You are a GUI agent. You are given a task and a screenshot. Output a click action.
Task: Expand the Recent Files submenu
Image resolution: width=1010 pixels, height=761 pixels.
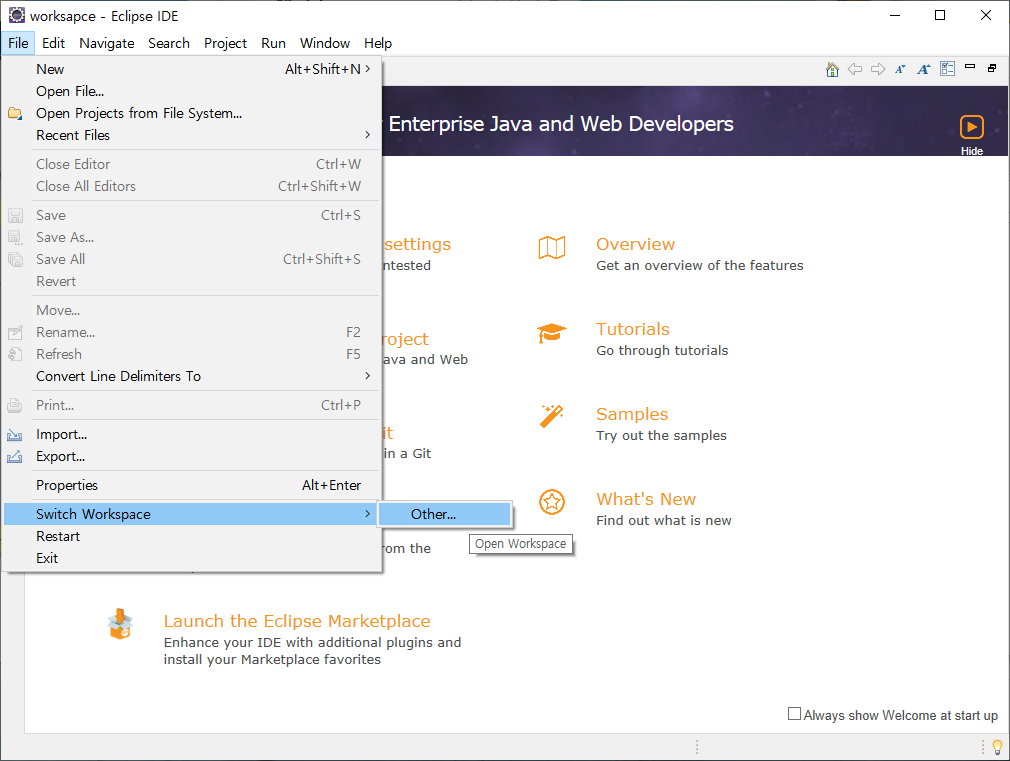(x=192, y=135)
